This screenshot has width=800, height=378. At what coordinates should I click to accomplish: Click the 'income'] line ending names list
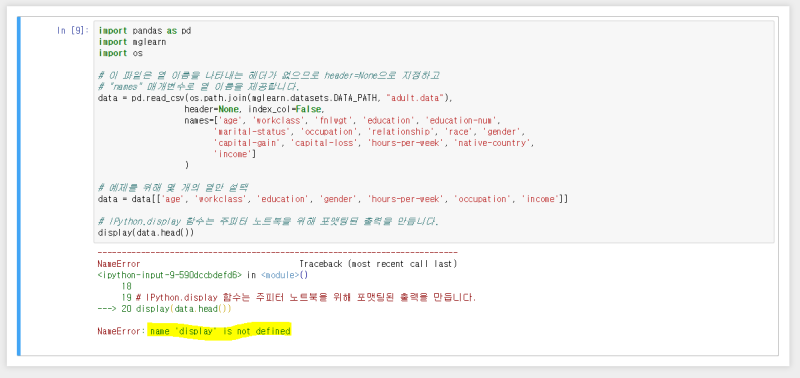pyautogui.click(x=235, y=154)
